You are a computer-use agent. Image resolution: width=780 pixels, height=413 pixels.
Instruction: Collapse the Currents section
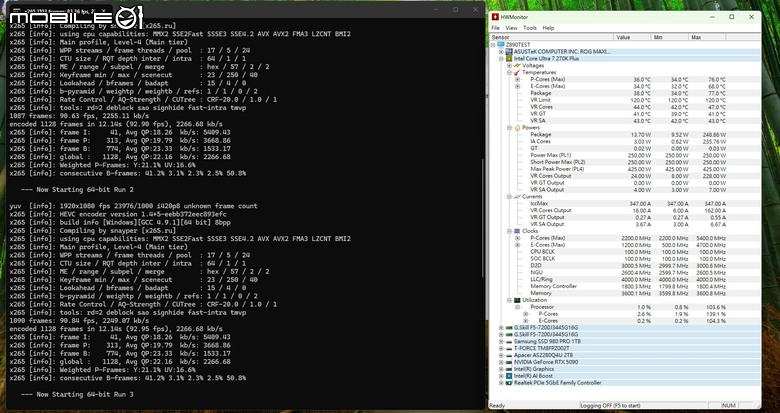tap(509, 197)
